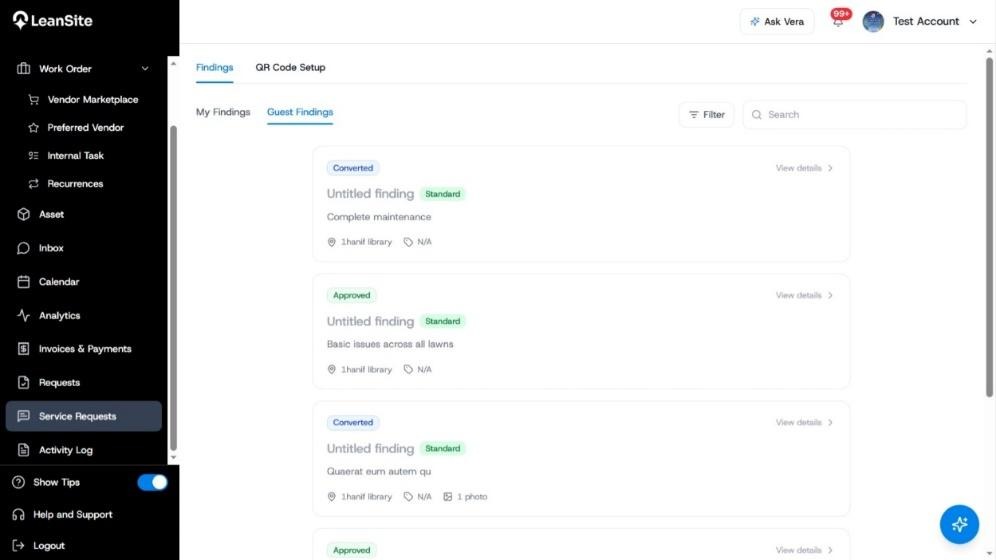
Task: Click inside the Search field
Action: point(854,115)
